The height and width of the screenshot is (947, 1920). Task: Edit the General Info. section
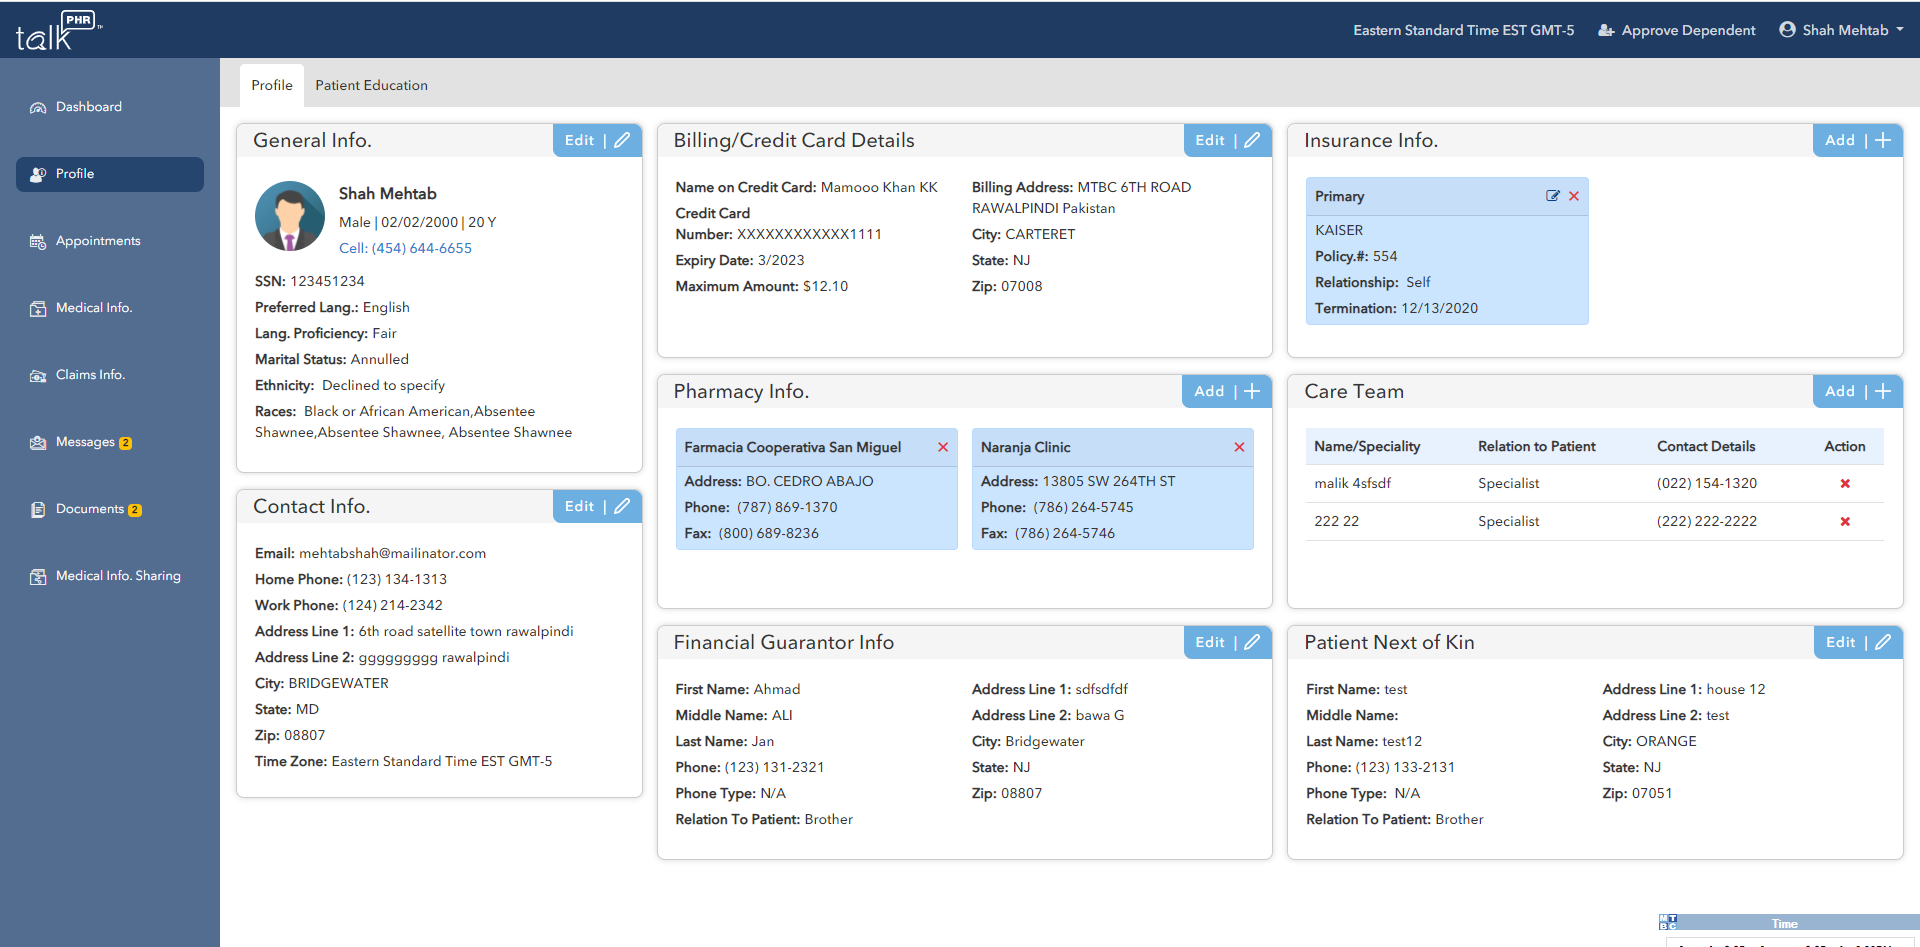597,141
